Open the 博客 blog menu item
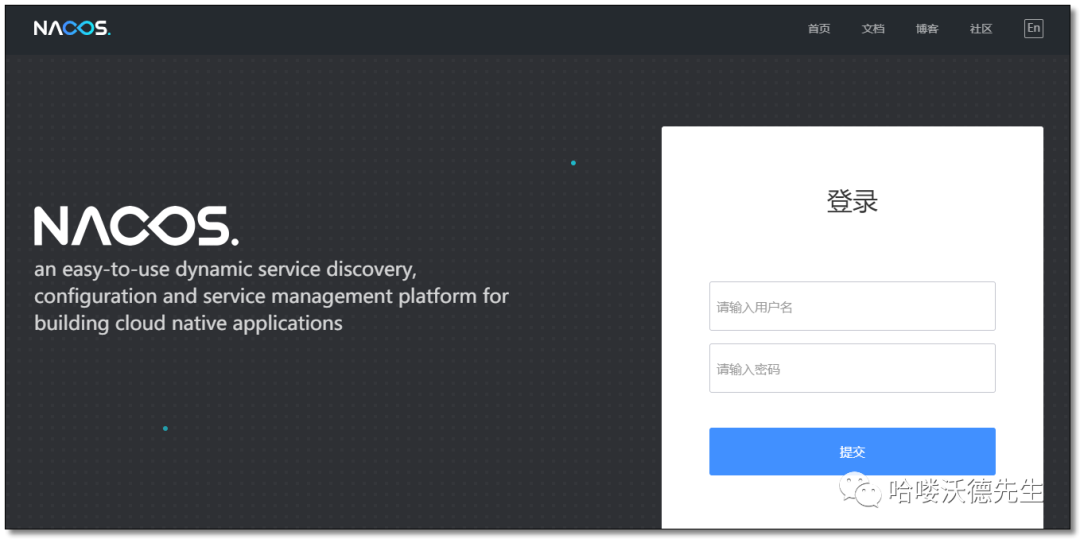Viewport: 1080px width, 539px height. click(927, 29)
